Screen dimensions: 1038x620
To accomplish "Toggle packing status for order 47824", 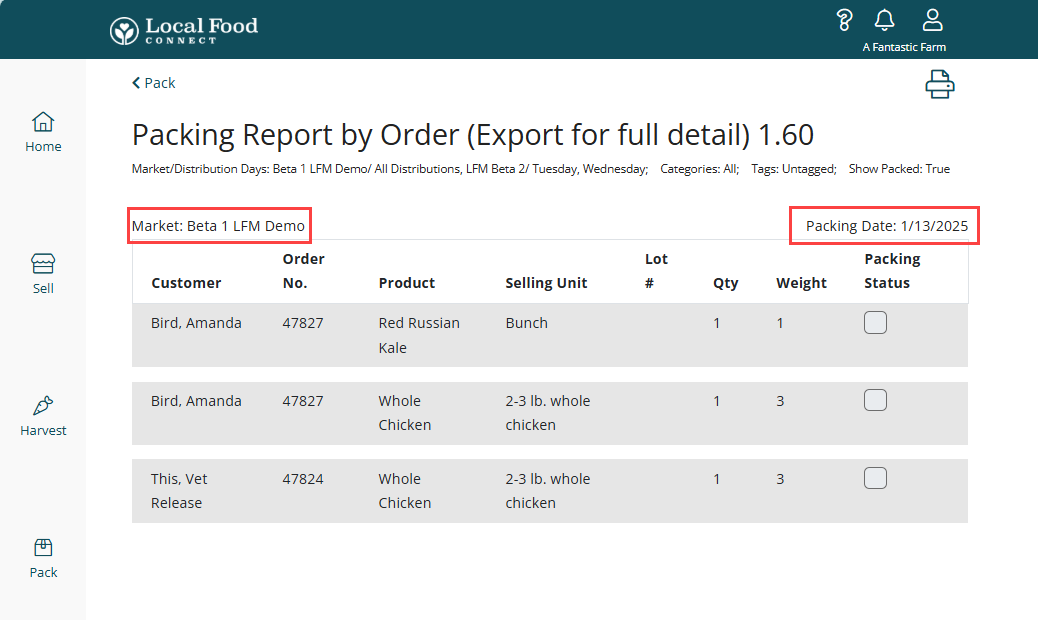I will pyautogui.click(x=875, y=477).
